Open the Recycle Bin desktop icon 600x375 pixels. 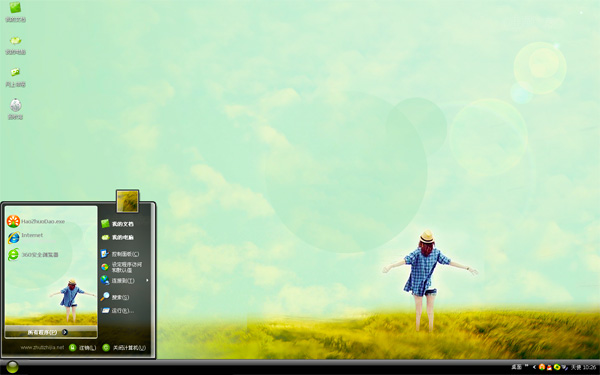tap(15, 109)
